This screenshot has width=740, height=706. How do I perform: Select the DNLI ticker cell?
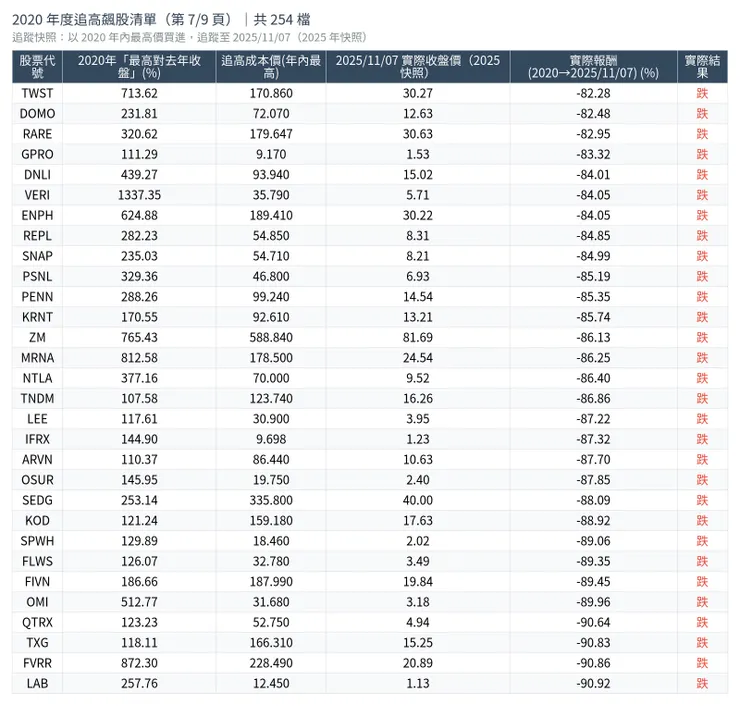pos(37,175)
